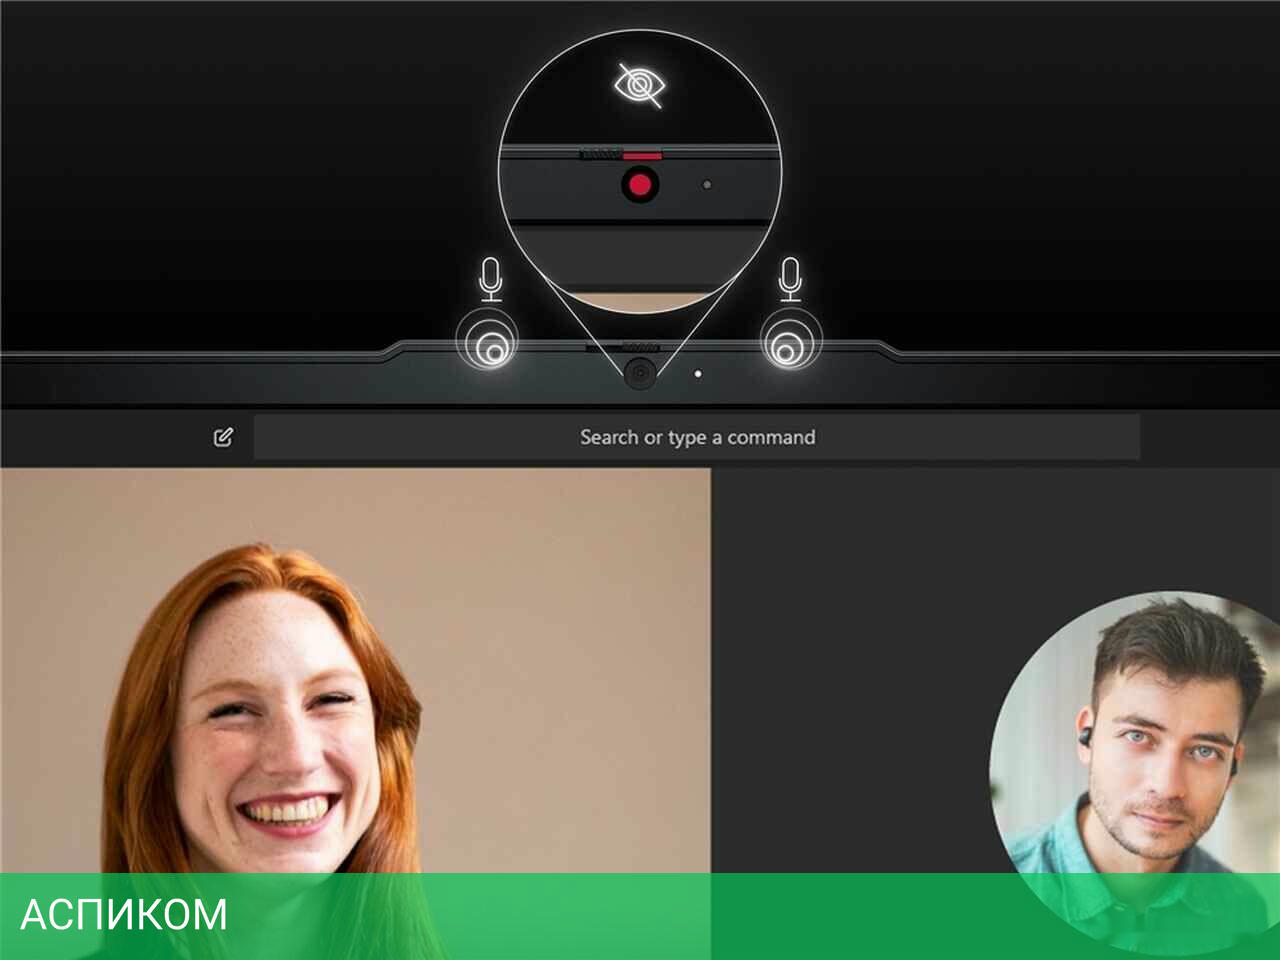
Task: Select the red-haired woman's video tile
Action: [355, 714]
